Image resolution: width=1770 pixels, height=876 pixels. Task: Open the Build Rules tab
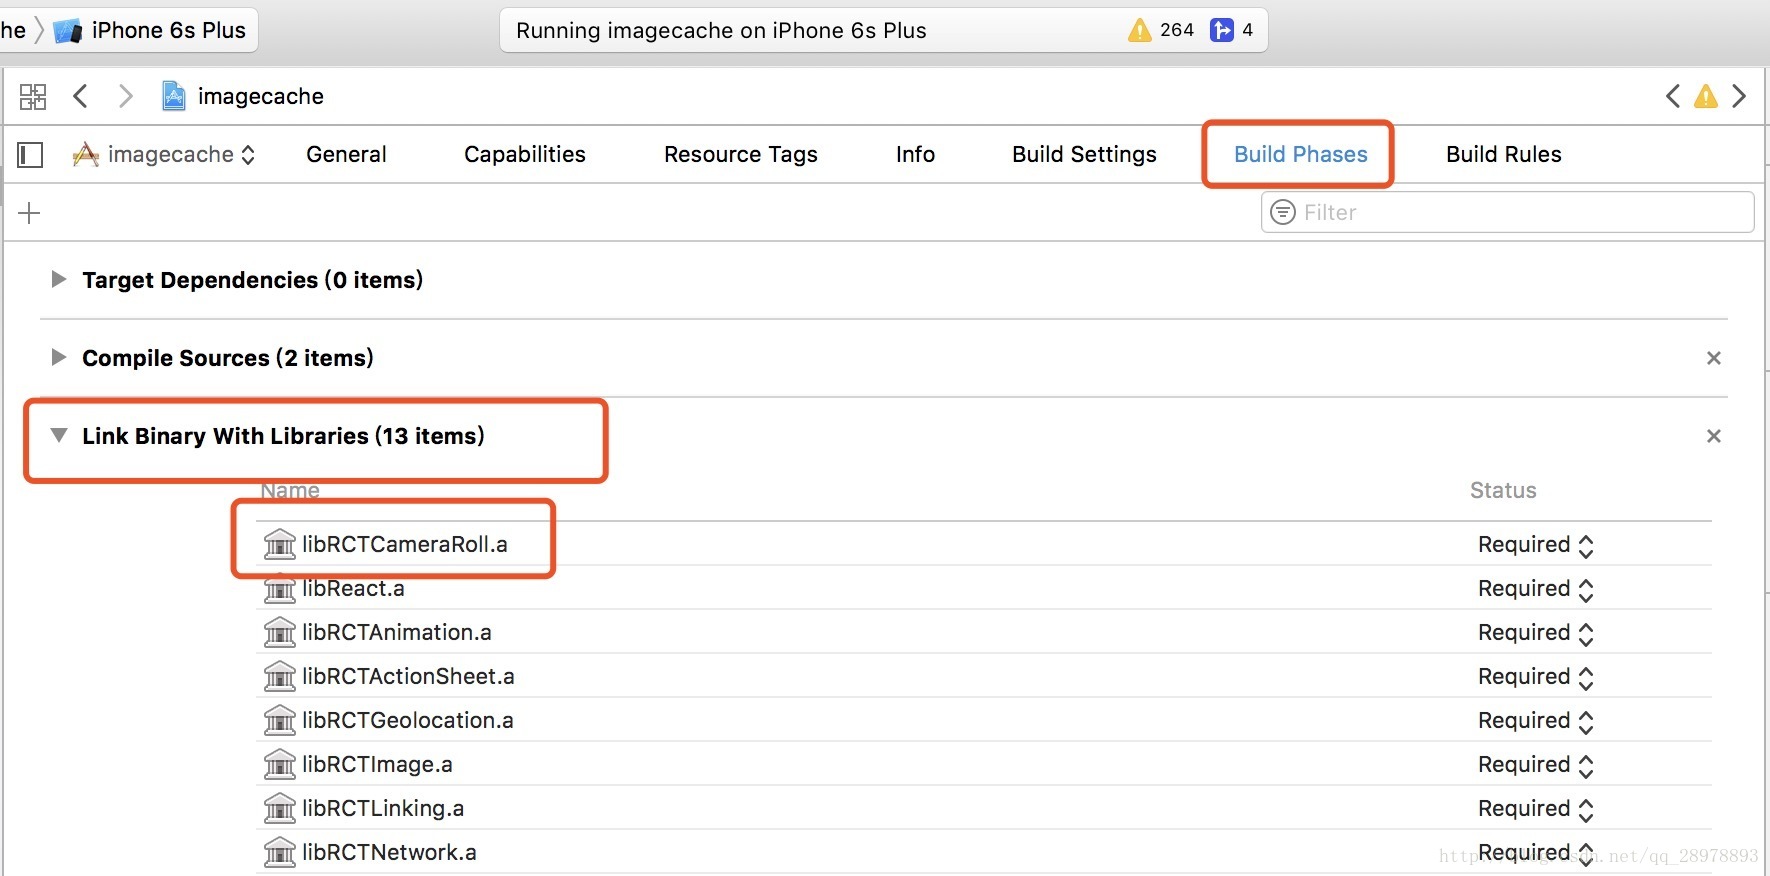1503,154
